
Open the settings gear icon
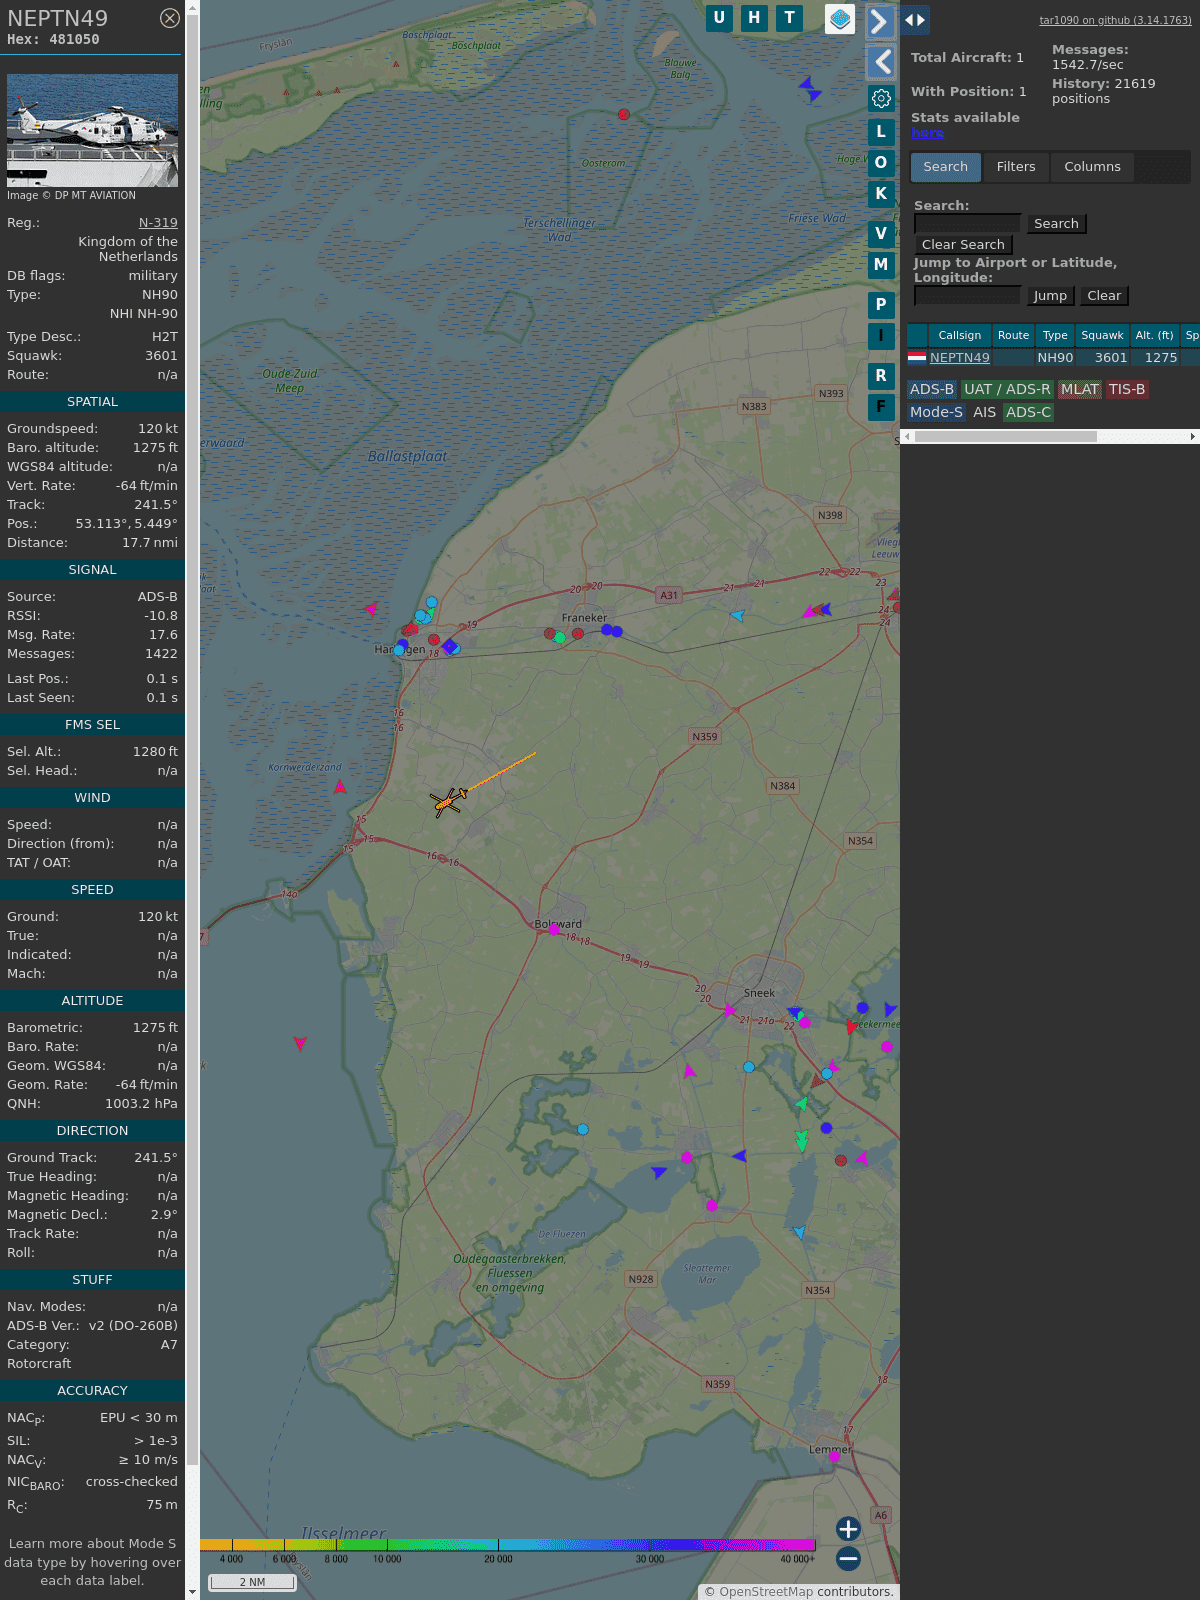point(881,98)
